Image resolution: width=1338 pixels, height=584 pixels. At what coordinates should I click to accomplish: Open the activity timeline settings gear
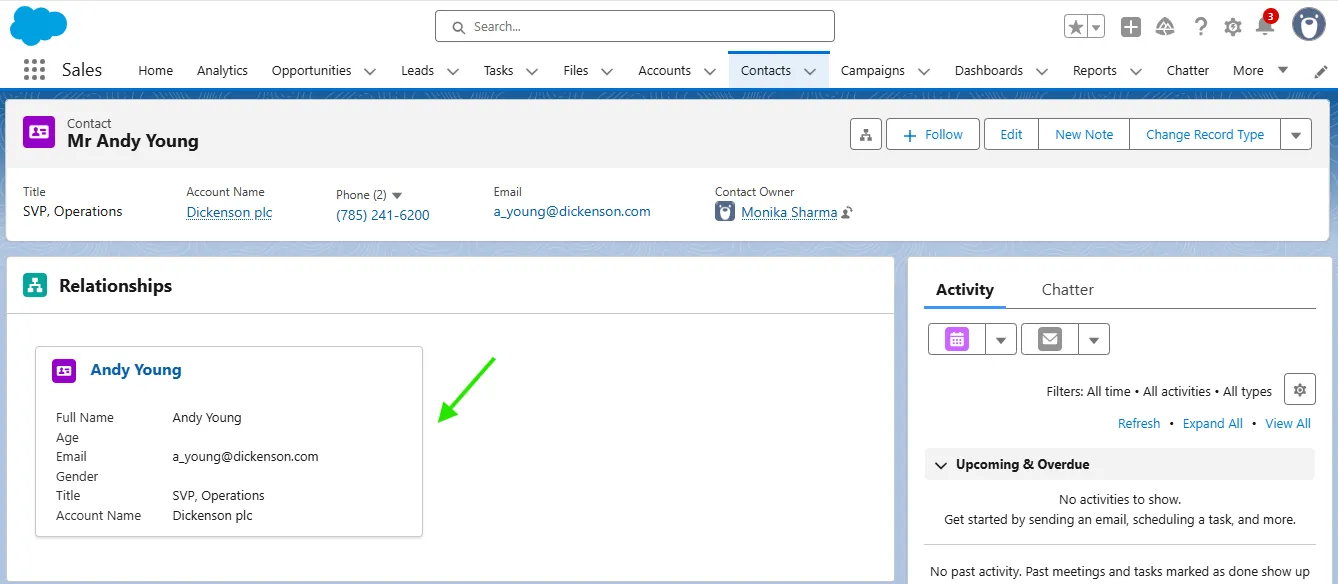click(x=1299, y=389)
